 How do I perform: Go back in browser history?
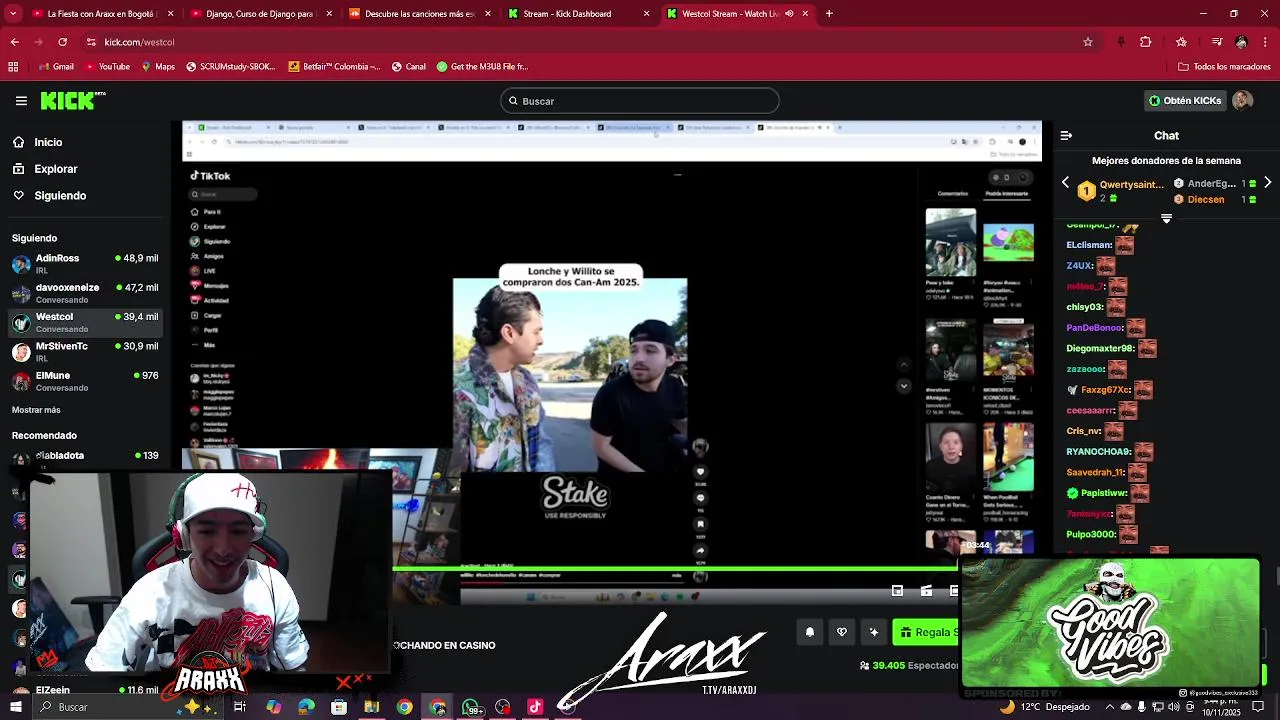(14, 42)
